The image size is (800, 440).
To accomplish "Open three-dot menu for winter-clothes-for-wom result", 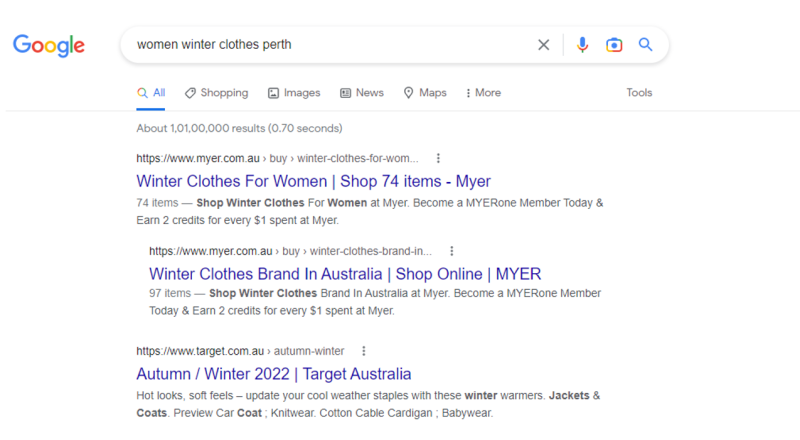I will (x=438, y=158).
